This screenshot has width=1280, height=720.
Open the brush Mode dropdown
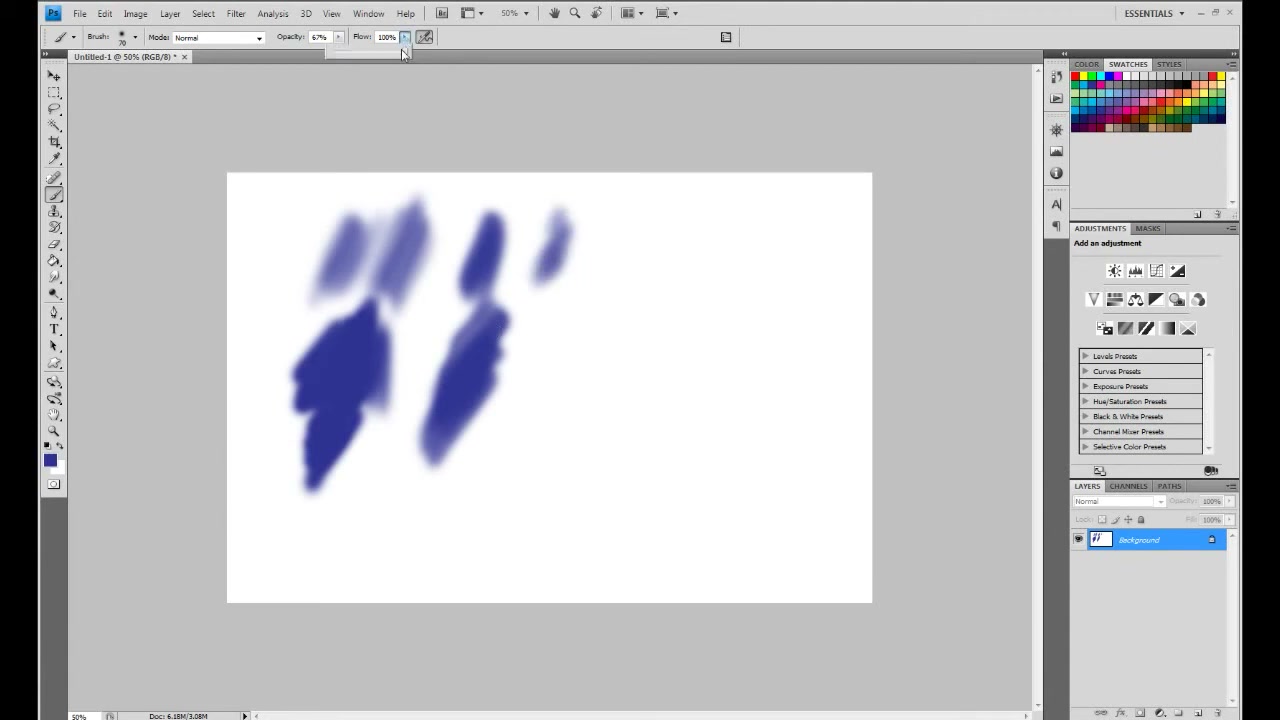coord(218,38)
